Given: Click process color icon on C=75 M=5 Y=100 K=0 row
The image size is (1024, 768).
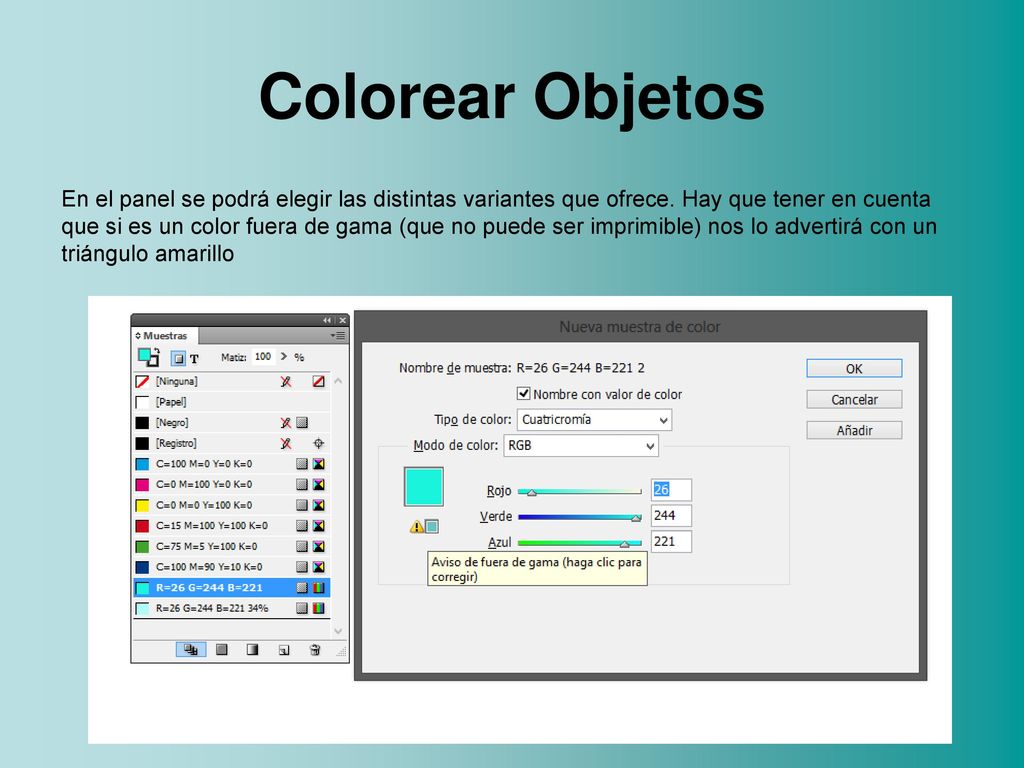Looking at the screenshot, I should (x=302, y=547).
